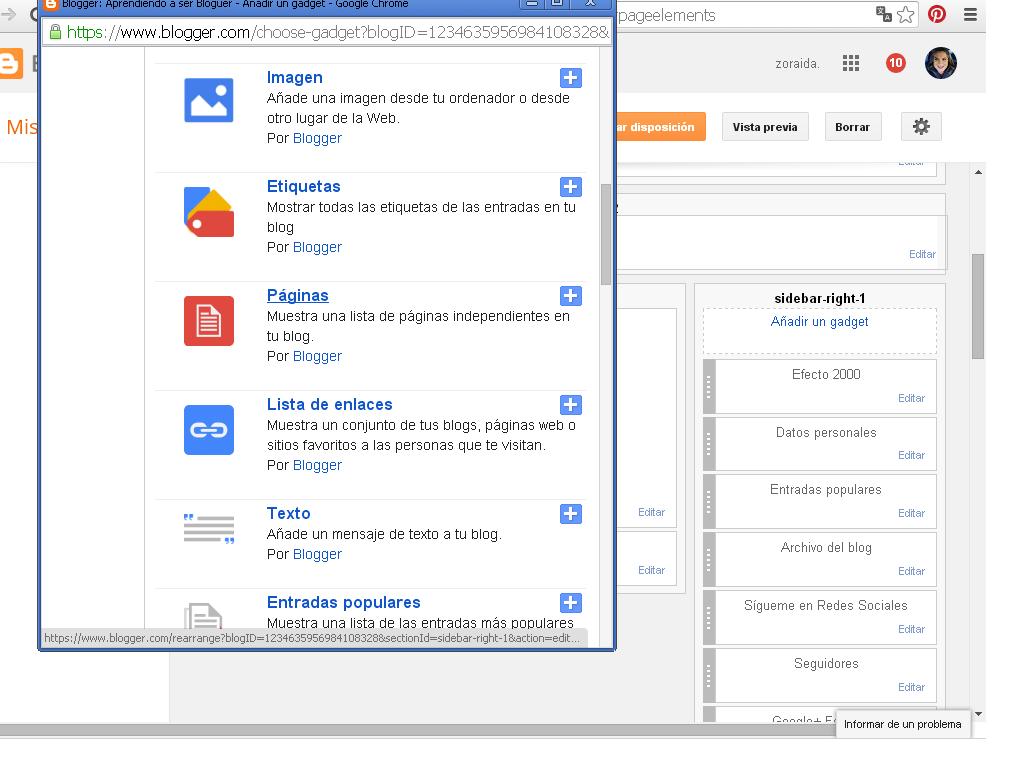Grab the drag handle of Efecto 2000 gadget
Screen dimensions: 1024x768
pos(709,387)
